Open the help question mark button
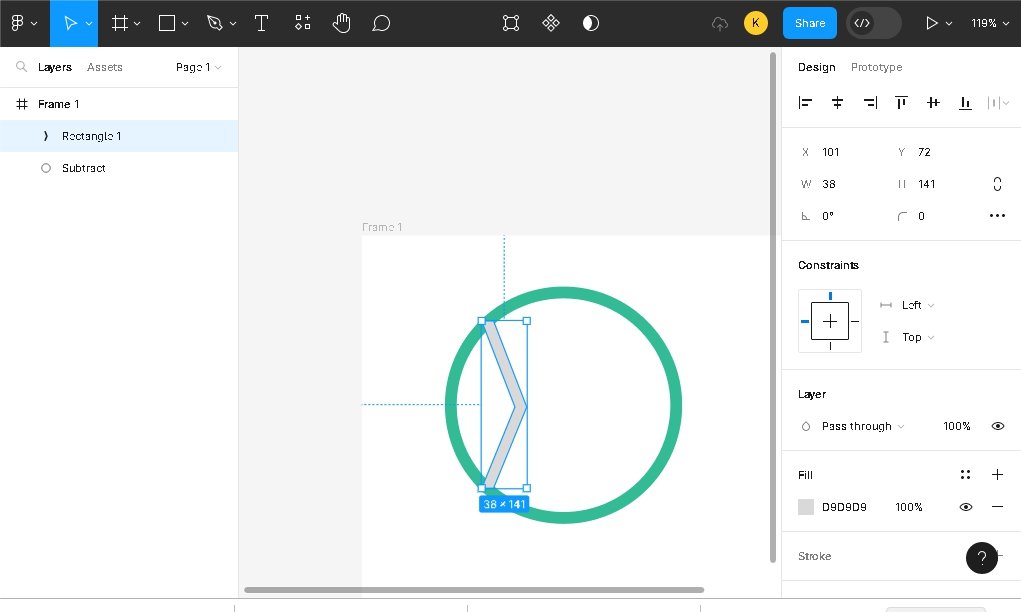The height and width of the screenshot is (612, 1021). point(982,558)
